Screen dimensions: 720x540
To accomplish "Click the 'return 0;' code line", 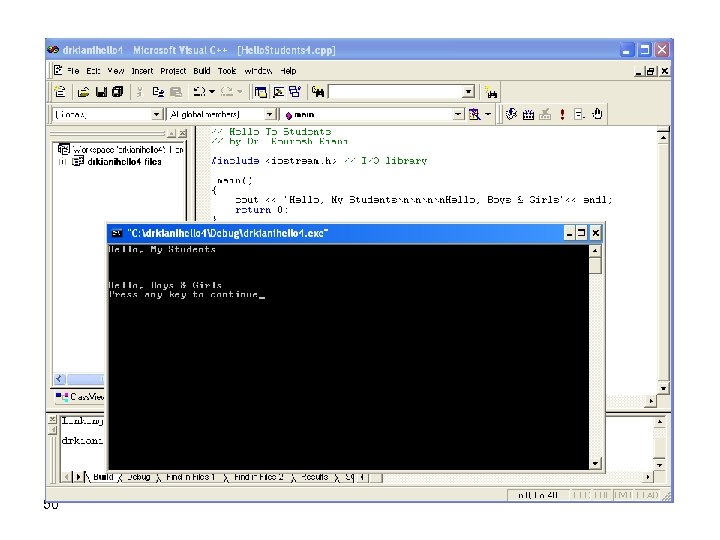I will click(x=261, y=210).
